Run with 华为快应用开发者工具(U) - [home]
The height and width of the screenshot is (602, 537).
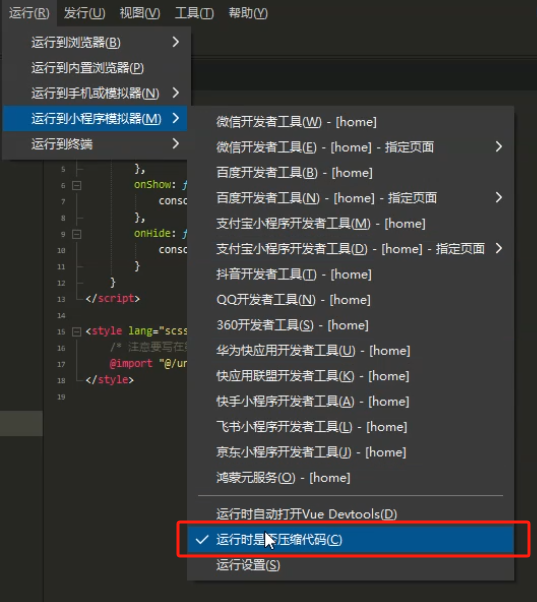[x=350, y=351]
